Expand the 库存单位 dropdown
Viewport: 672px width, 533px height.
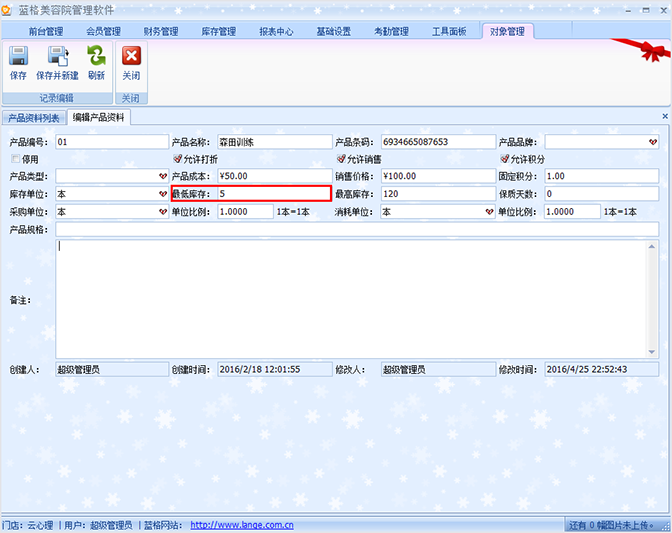pyautogui.click(x=162, y=194)
